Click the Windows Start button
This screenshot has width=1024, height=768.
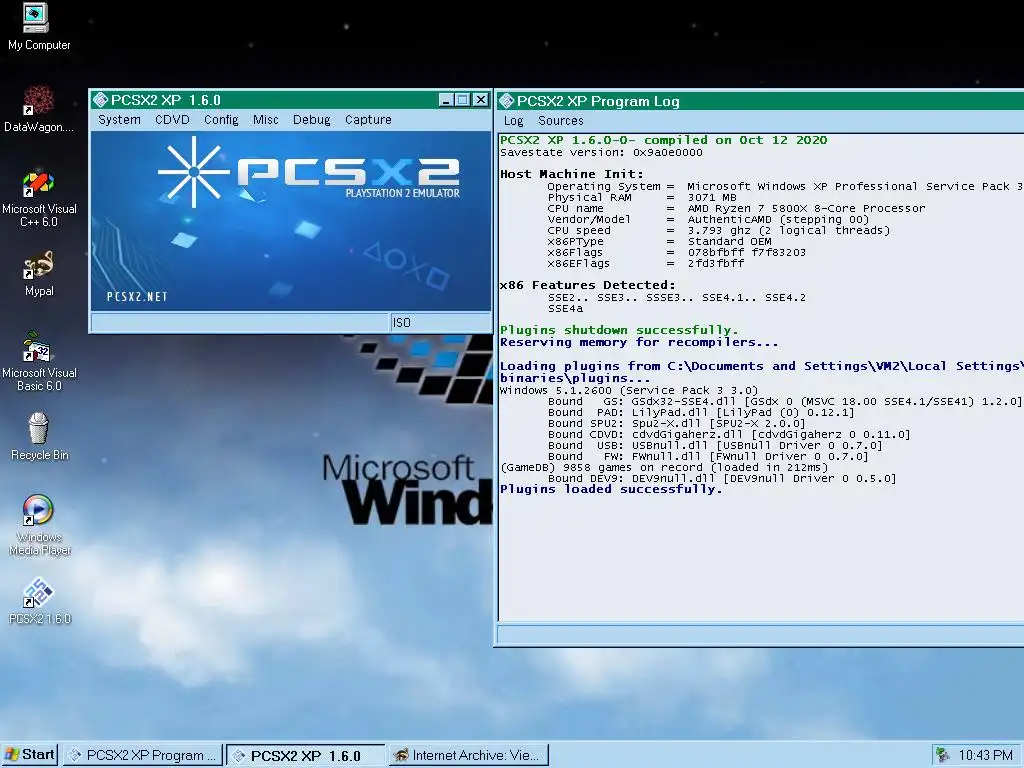(x=29, y=755)
